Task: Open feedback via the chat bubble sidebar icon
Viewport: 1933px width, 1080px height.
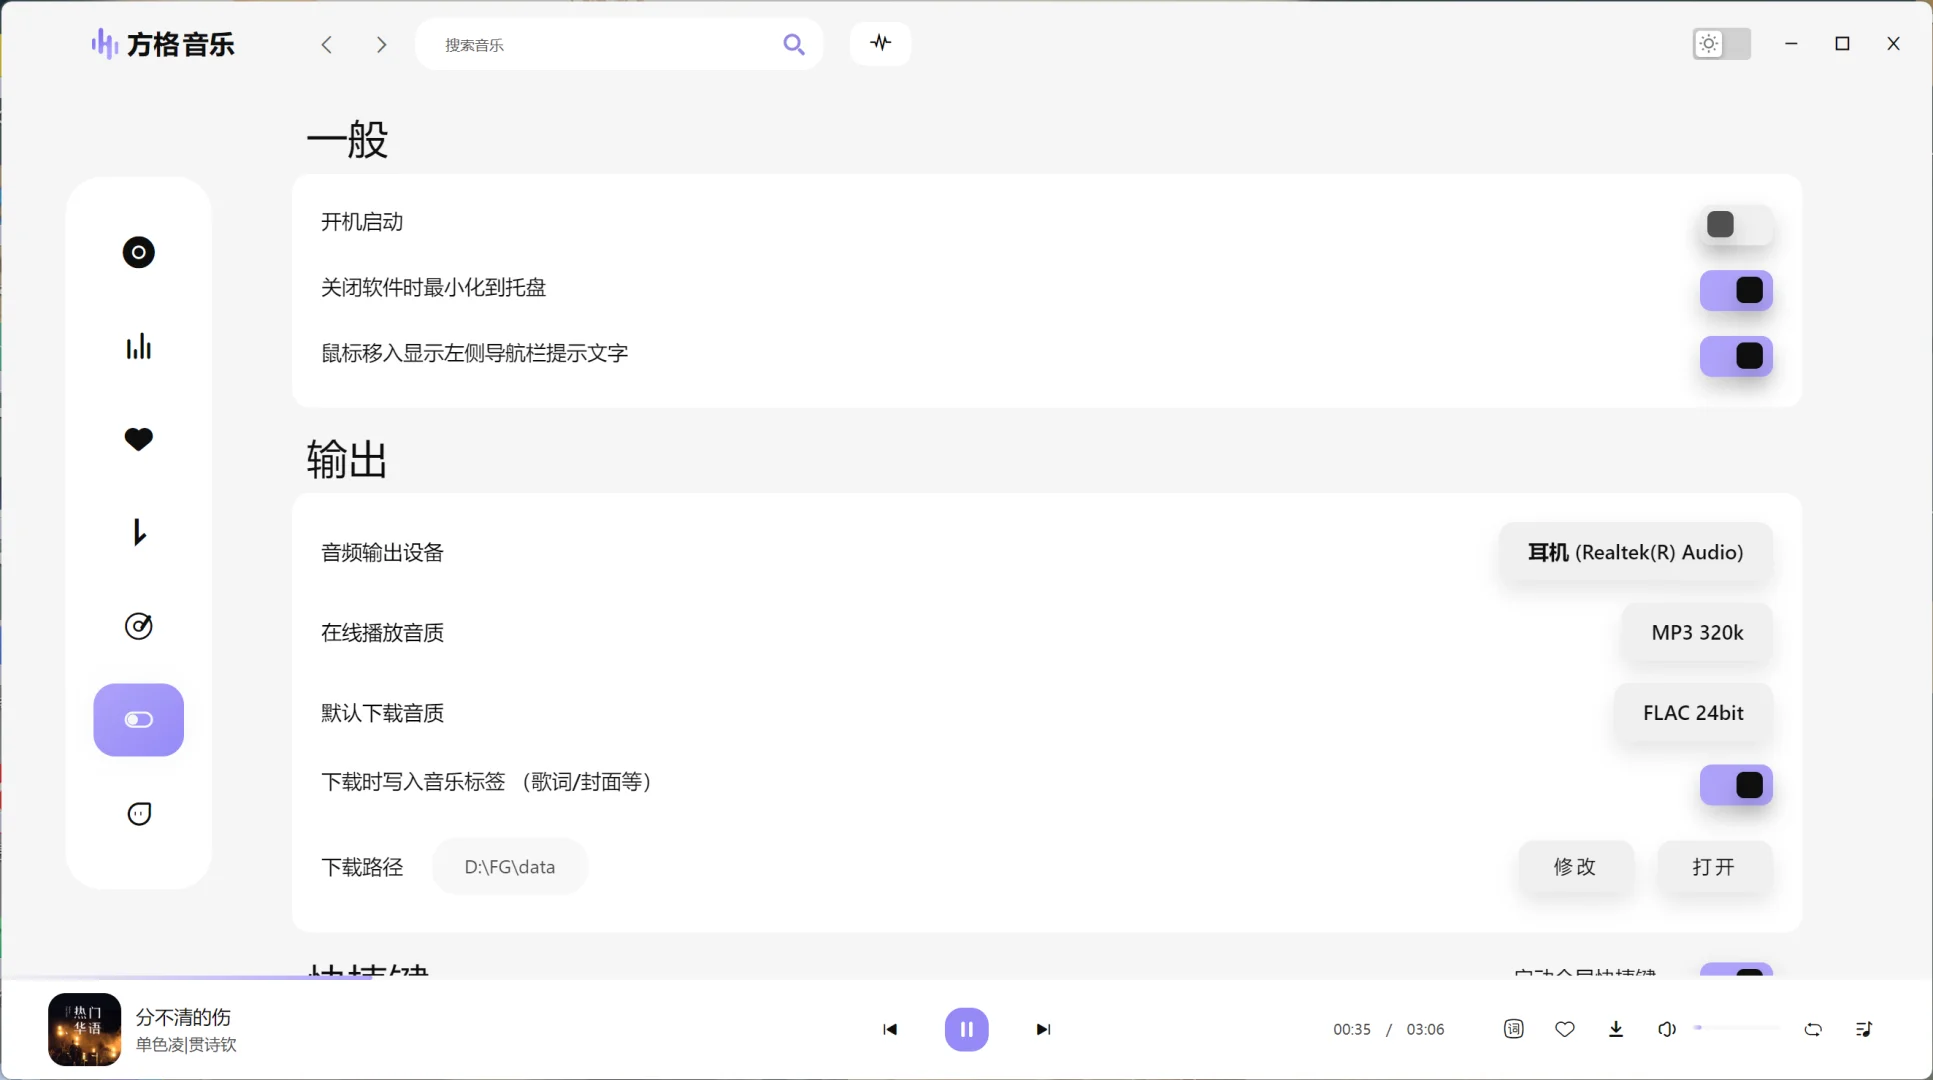Action: point(139,813)
